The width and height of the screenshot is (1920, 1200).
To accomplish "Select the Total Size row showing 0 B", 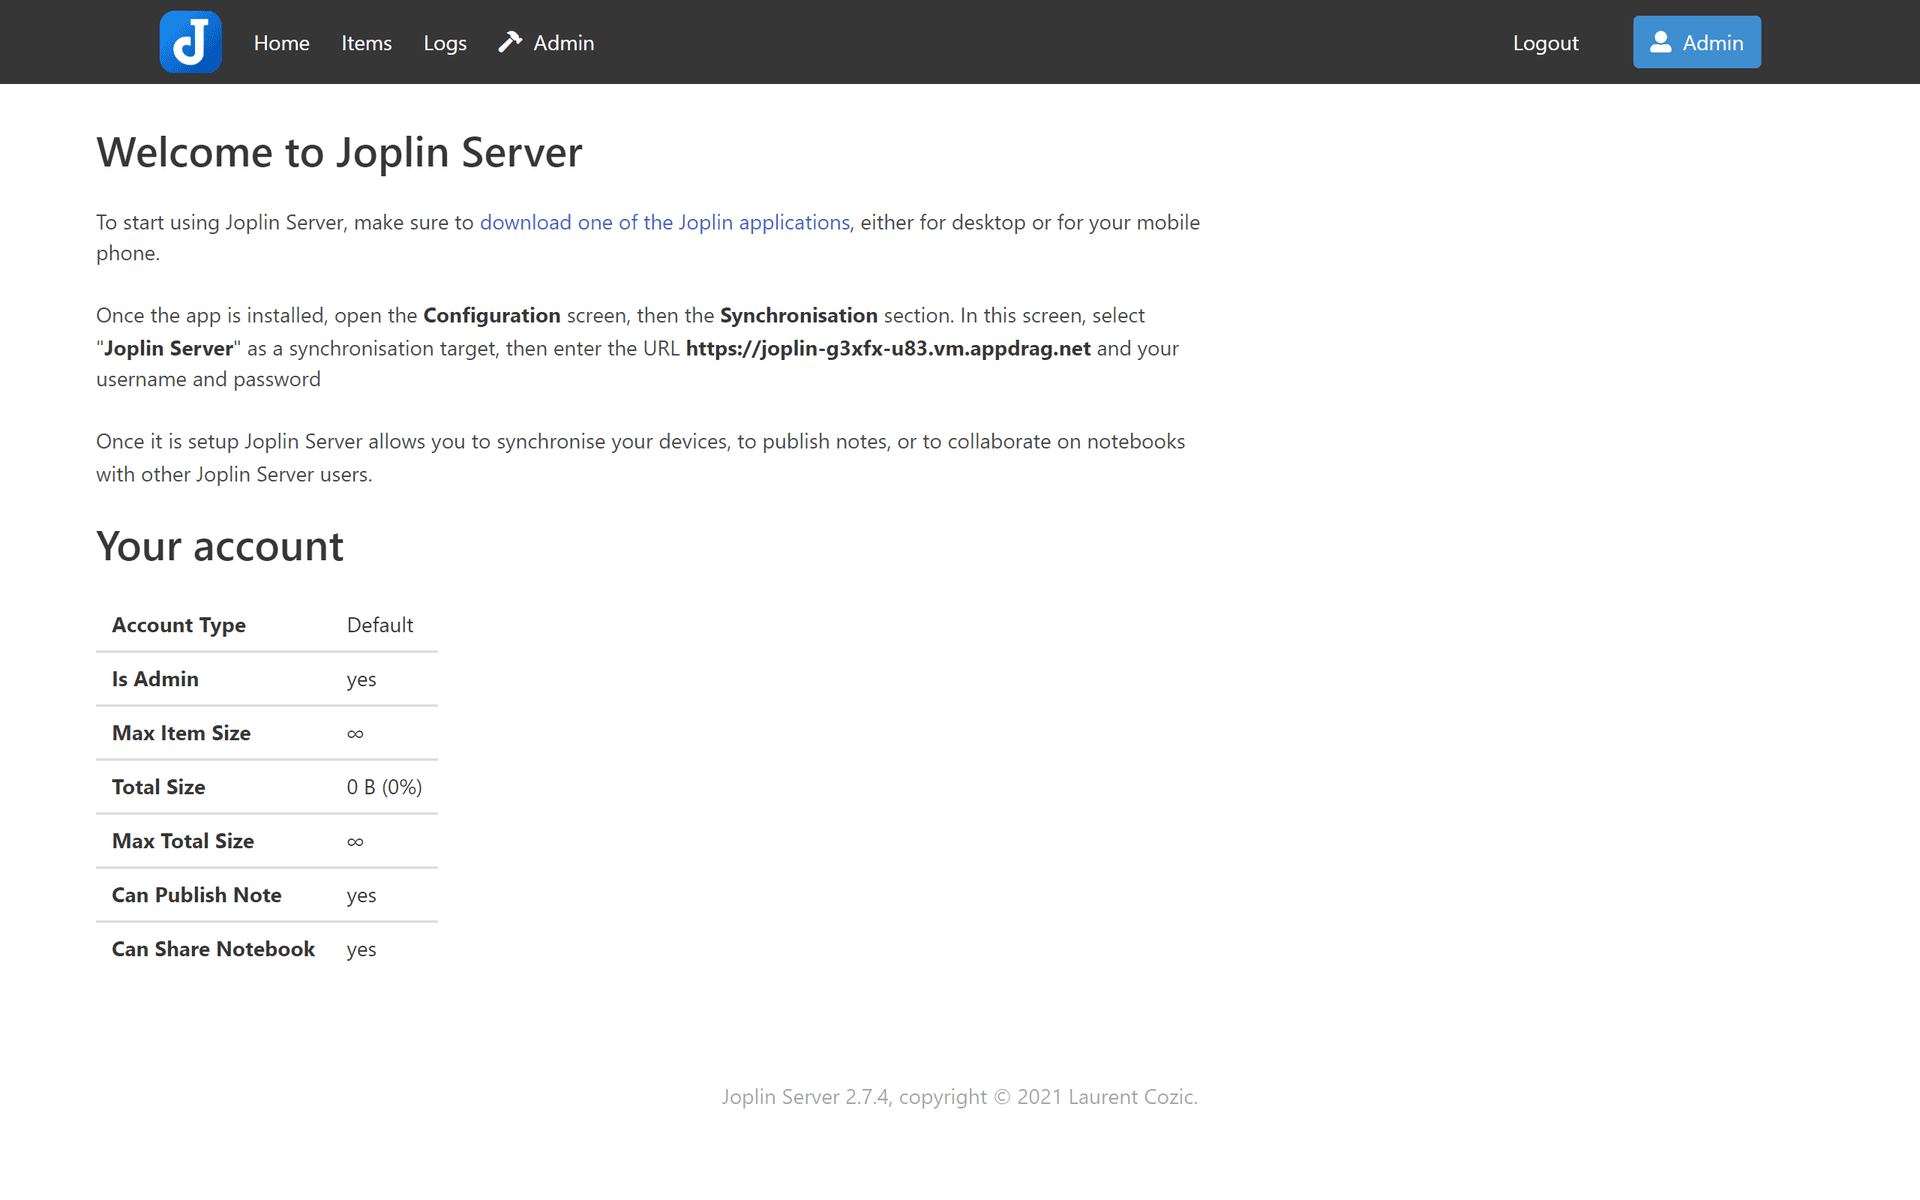I will [384, 787].
